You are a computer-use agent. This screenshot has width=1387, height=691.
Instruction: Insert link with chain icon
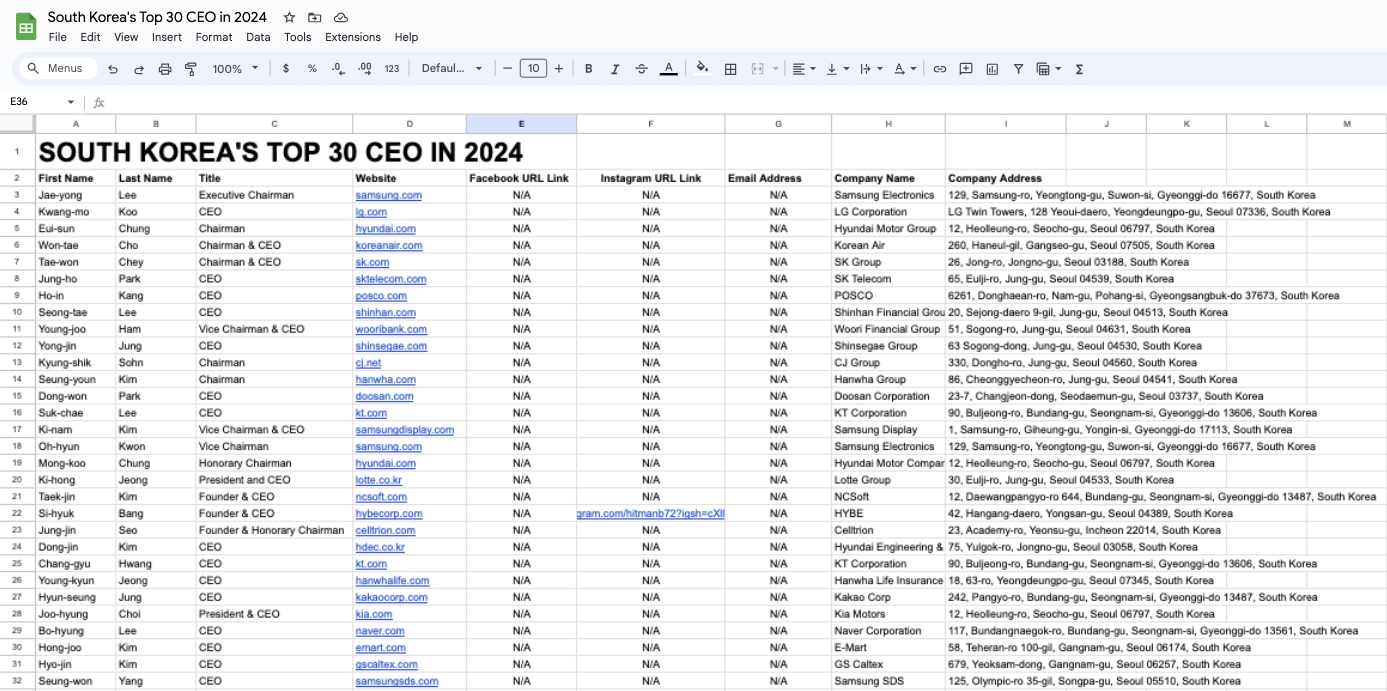[939, 69]
